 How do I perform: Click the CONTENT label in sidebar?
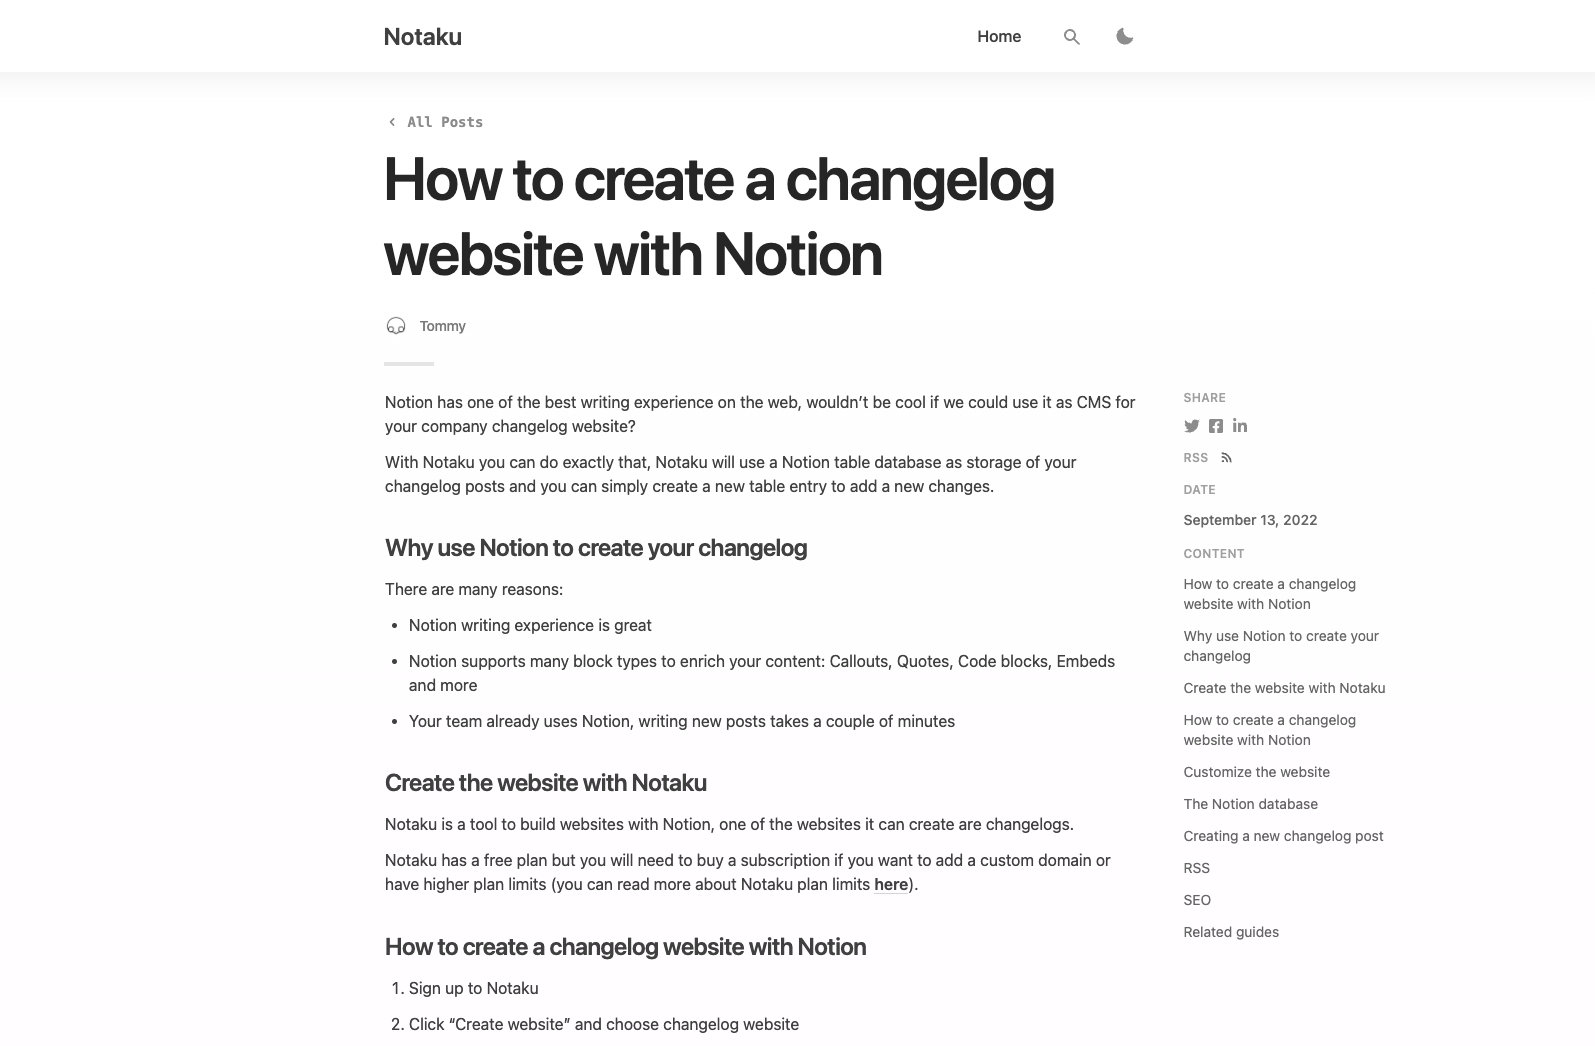[x=1214, y=554]
